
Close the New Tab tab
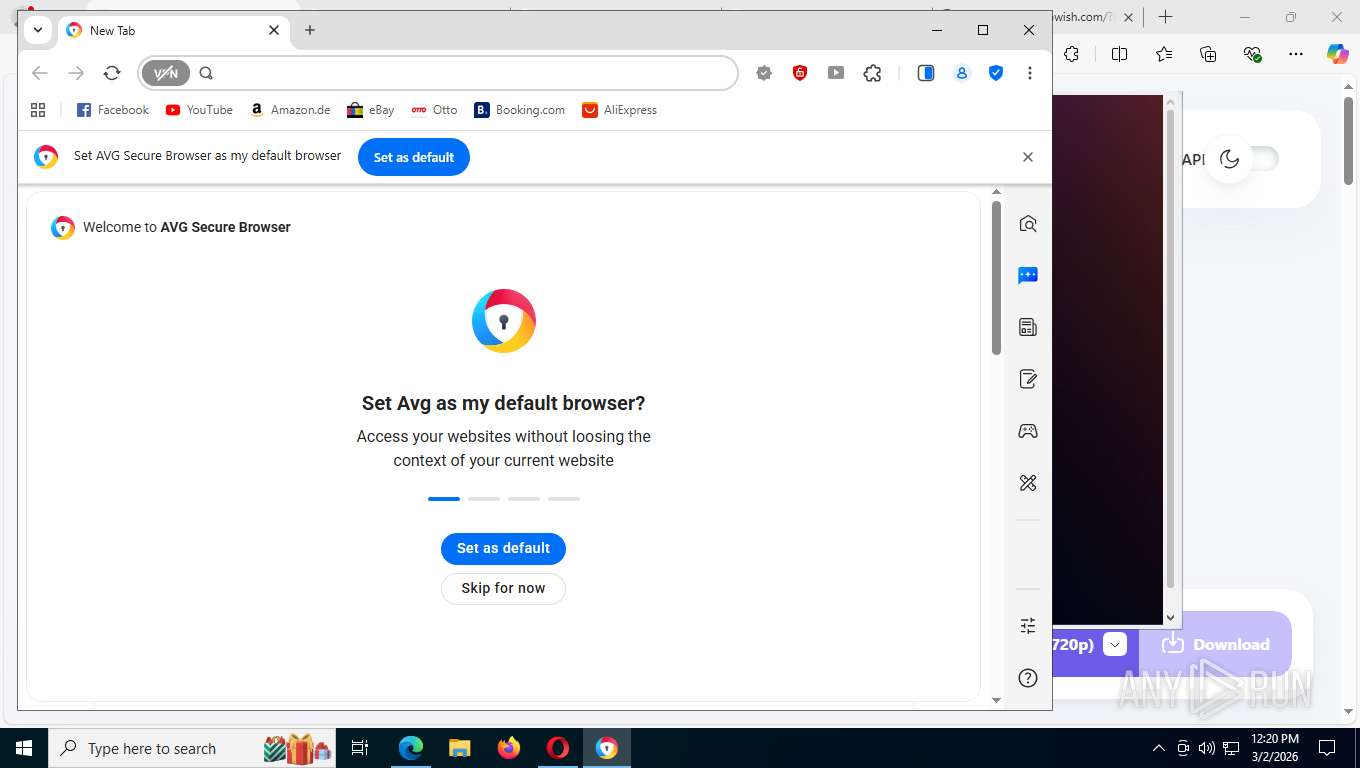[274, 30]
